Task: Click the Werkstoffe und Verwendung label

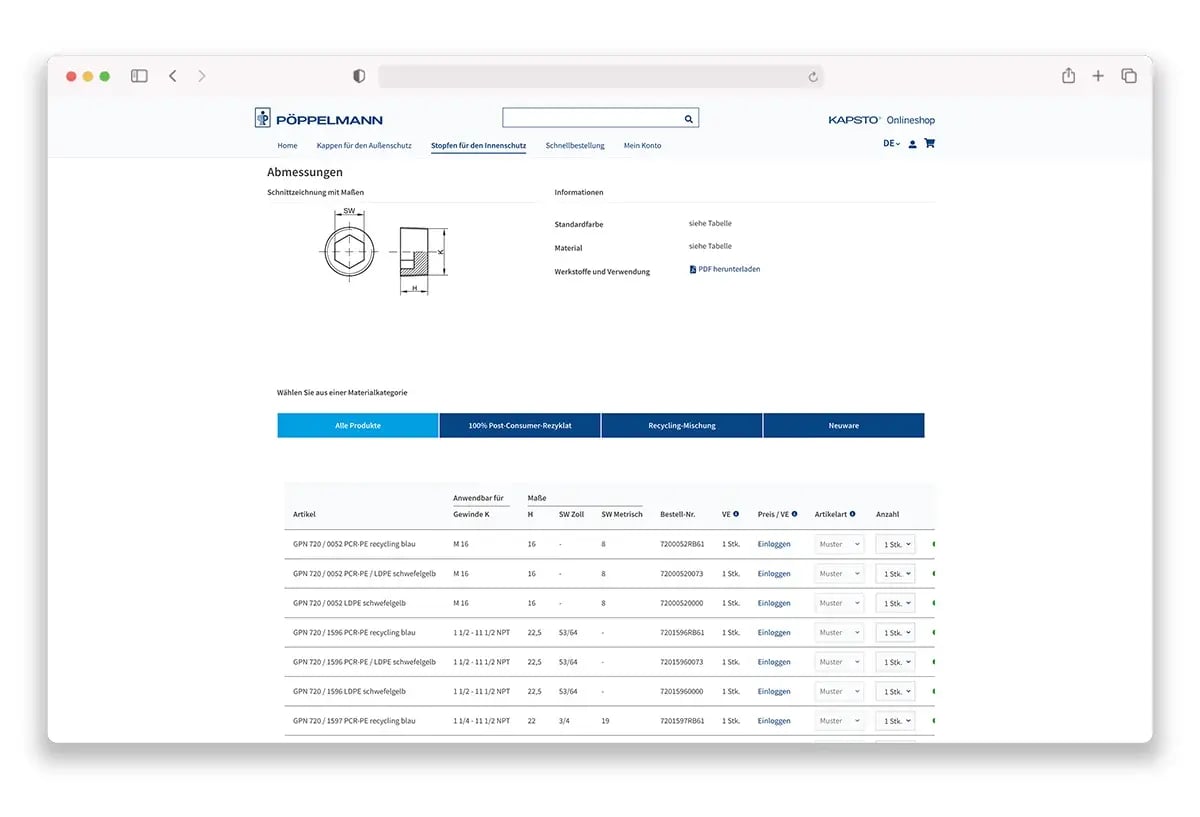Action: (602, 272)
